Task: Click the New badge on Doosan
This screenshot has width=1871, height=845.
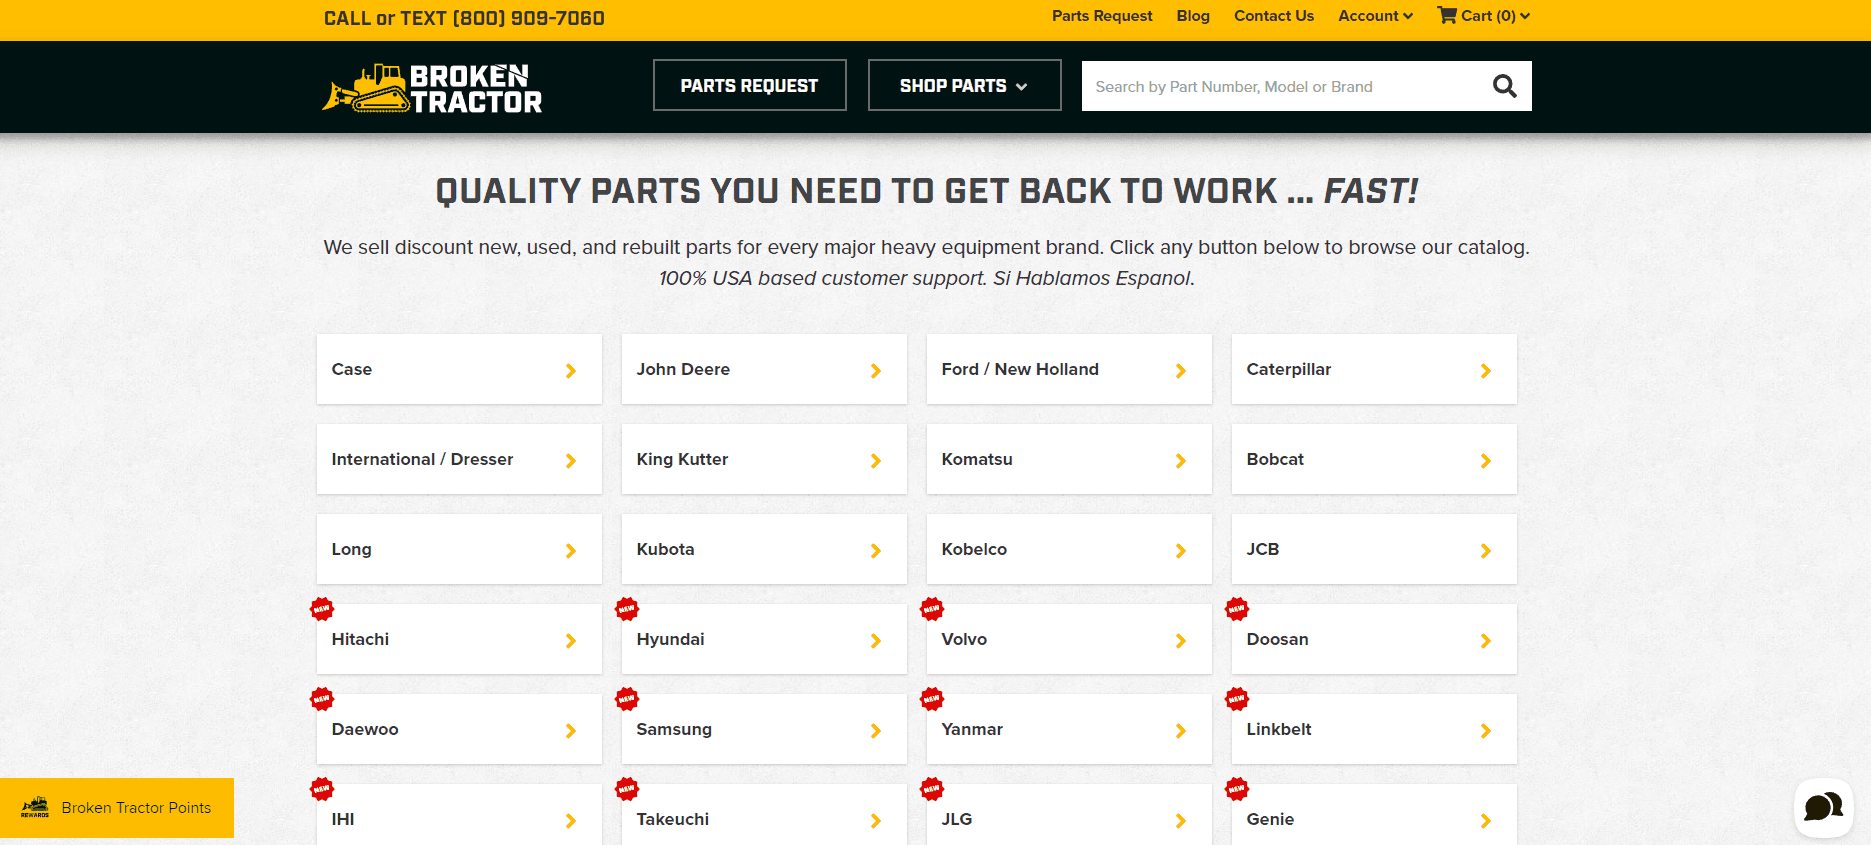Action: pos(1237,609)
